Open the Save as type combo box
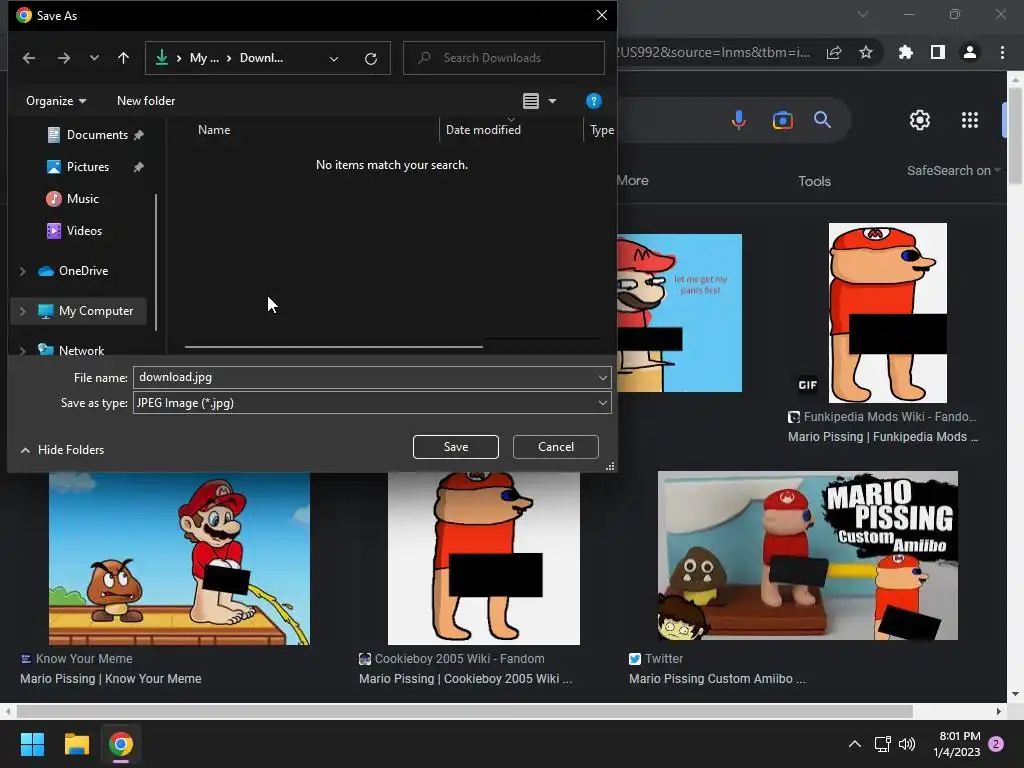The image size is (1024, 768). (372, 403)
